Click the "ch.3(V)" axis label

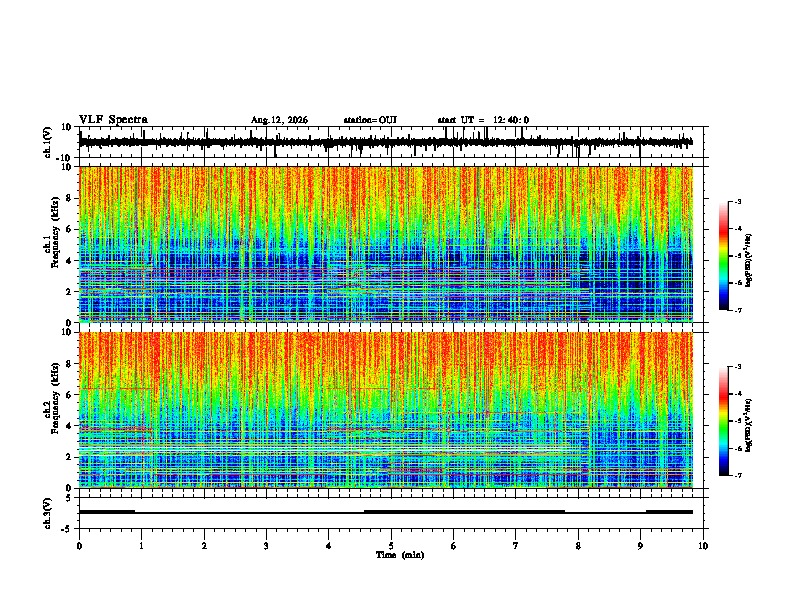[48, 513]
